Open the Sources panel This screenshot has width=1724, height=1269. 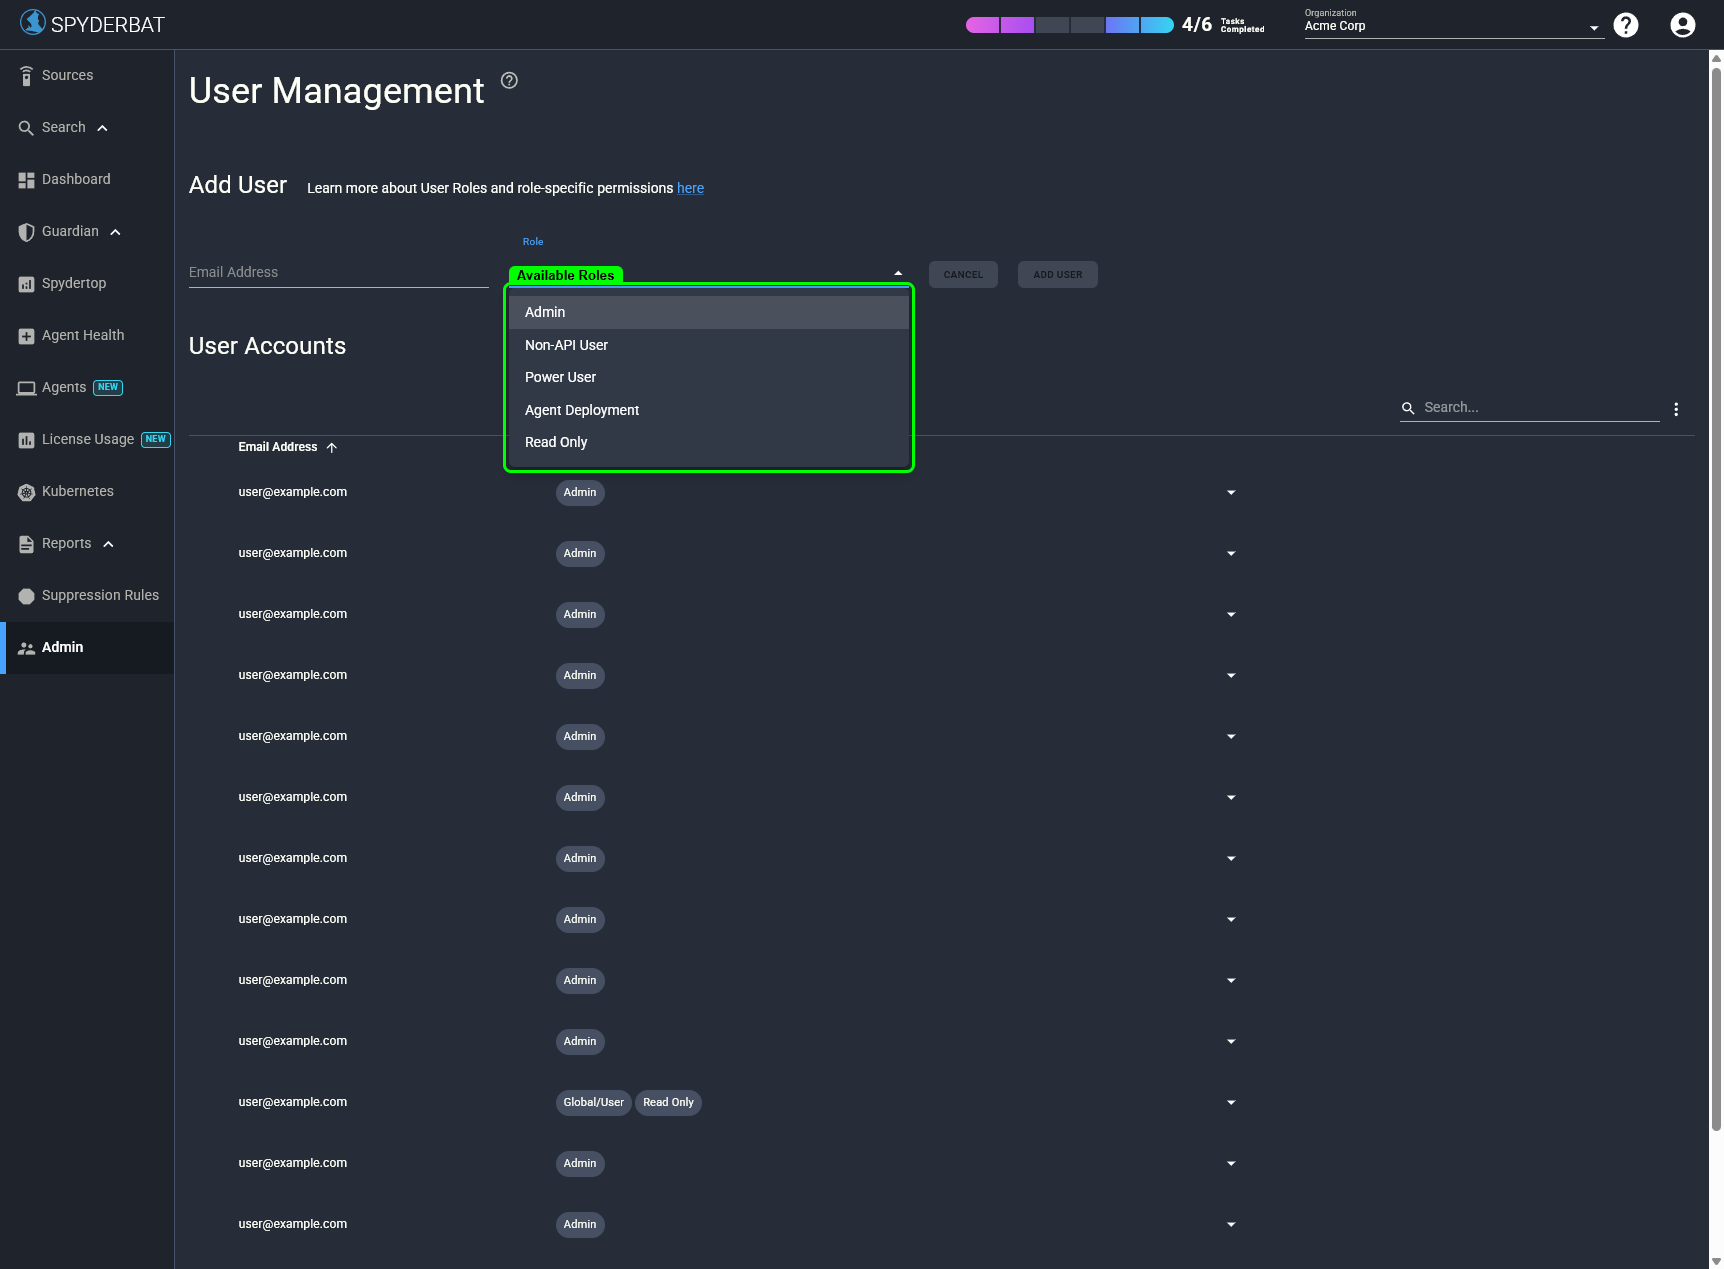(x=66, y=75)
